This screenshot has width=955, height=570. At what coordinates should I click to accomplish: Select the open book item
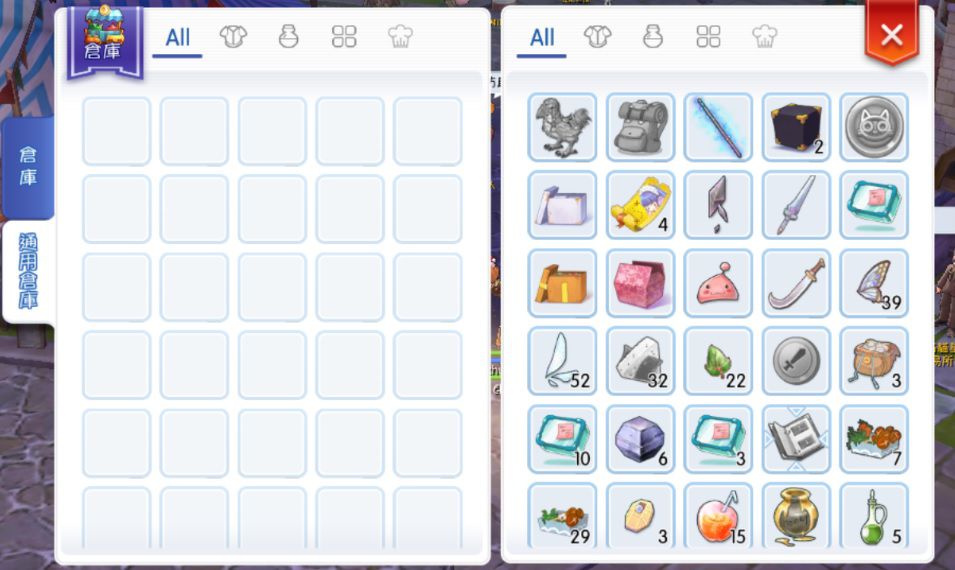pyautogui.click(x=796, y=439)
